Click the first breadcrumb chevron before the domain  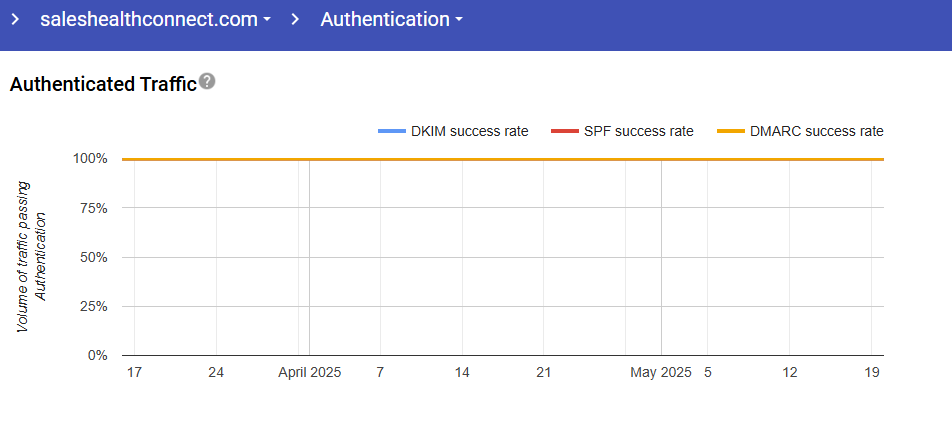pyautogui.click(x=15, y=19)
